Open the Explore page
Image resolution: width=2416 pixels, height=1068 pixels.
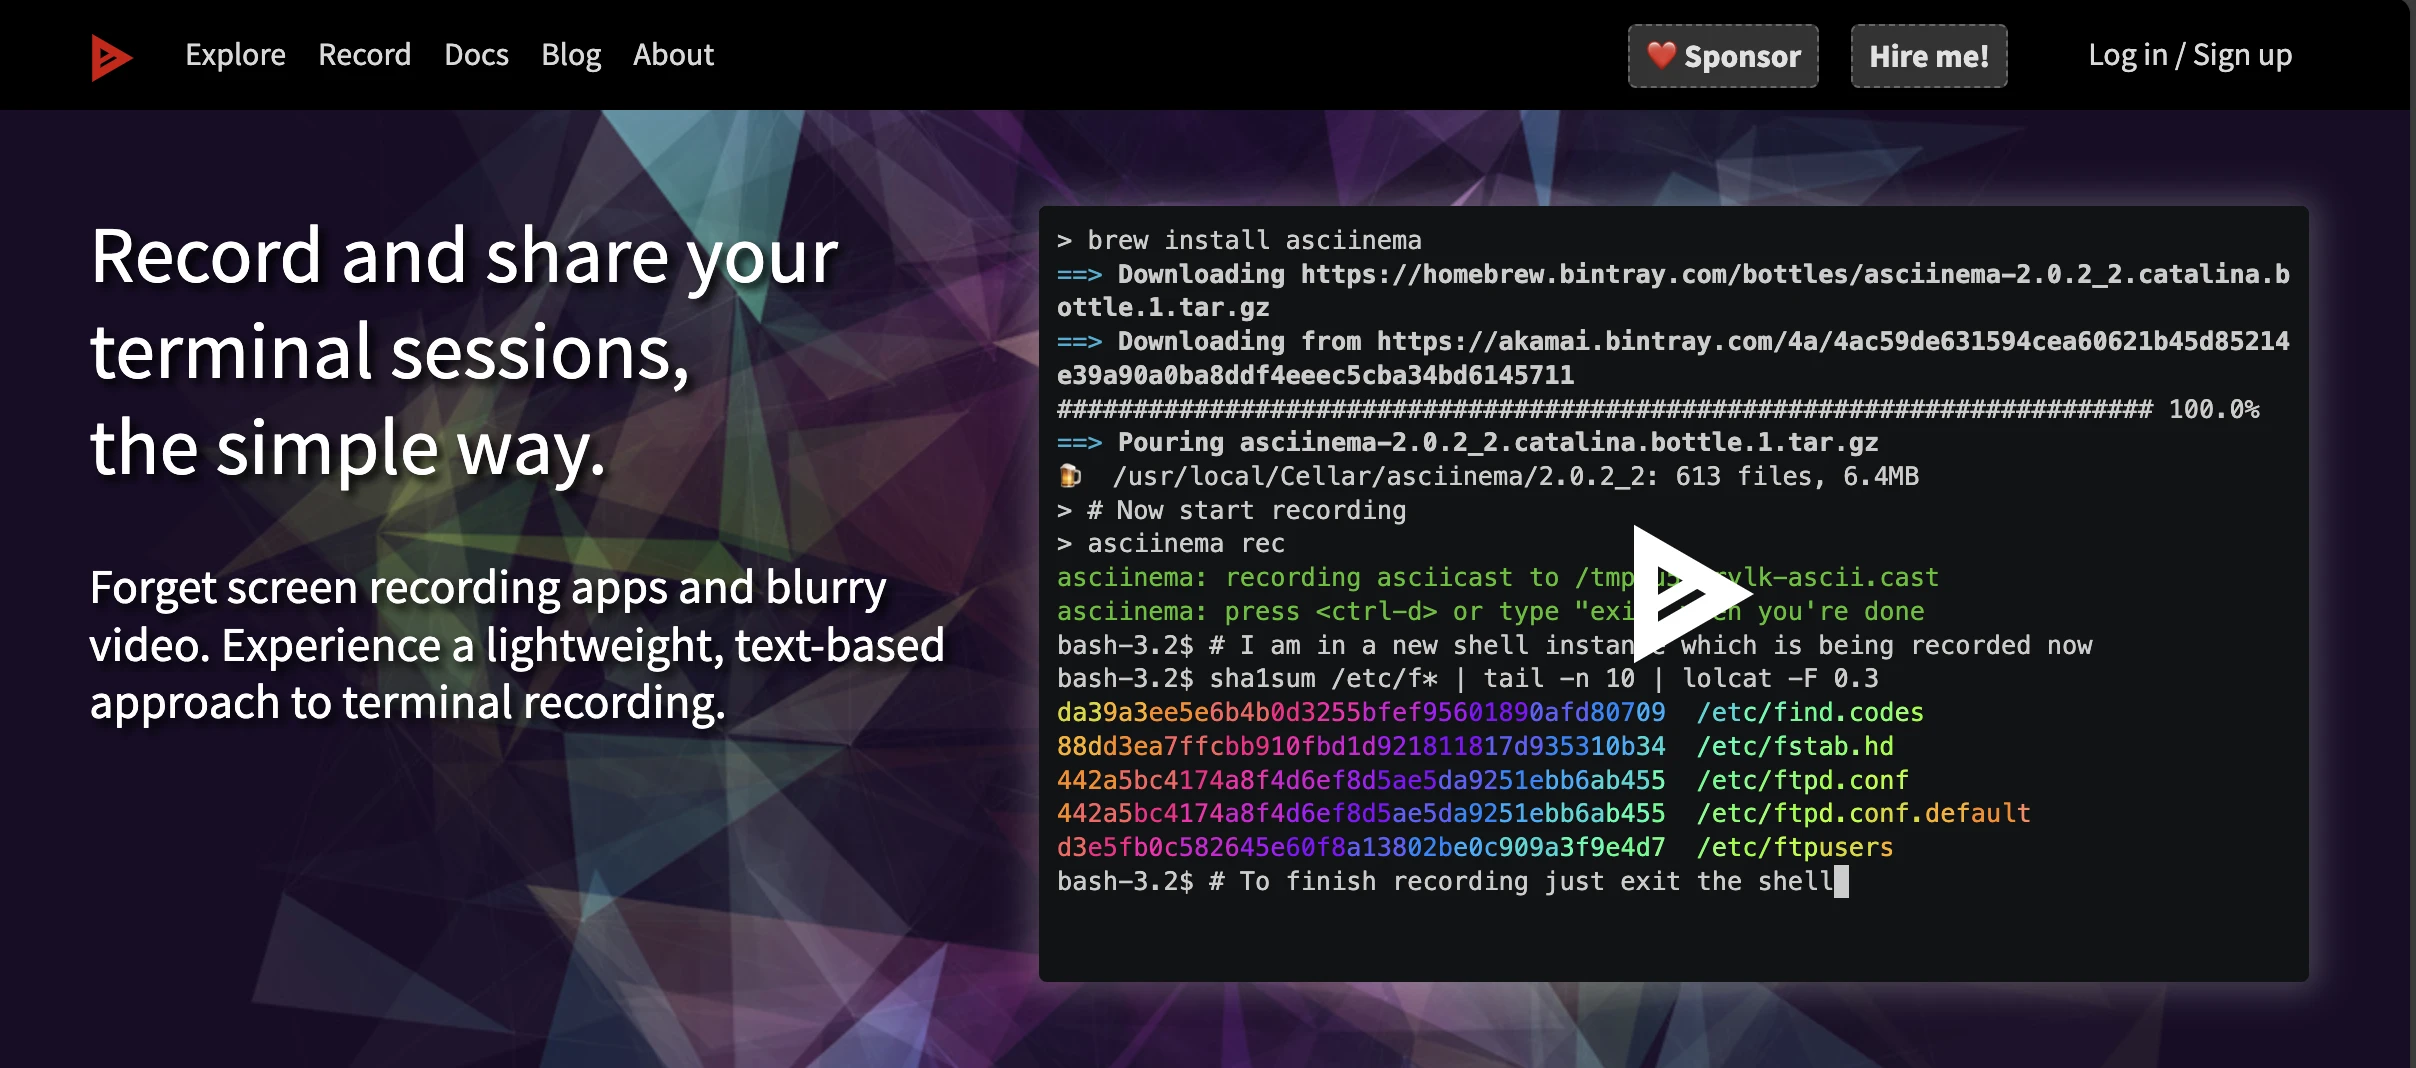click(235, 55)
